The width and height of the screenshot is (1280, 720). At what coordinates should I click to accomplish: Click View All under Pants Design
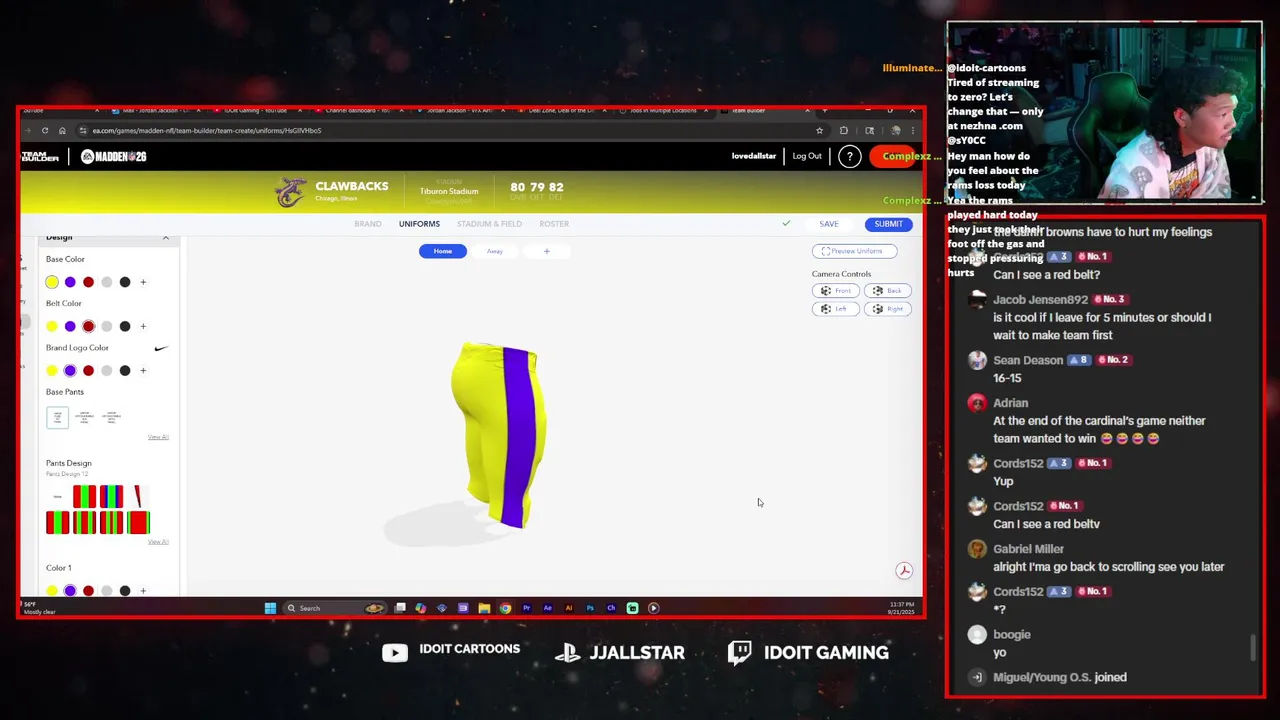[158, 542]
